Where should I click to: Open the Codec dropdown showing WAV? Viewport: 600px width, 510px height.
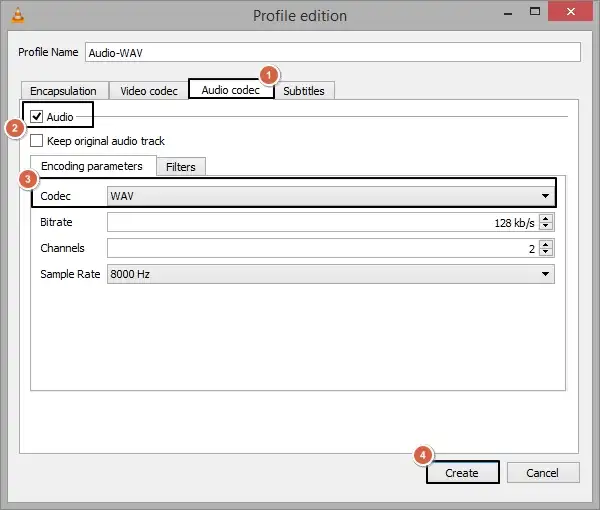click(x=331, y=196)
